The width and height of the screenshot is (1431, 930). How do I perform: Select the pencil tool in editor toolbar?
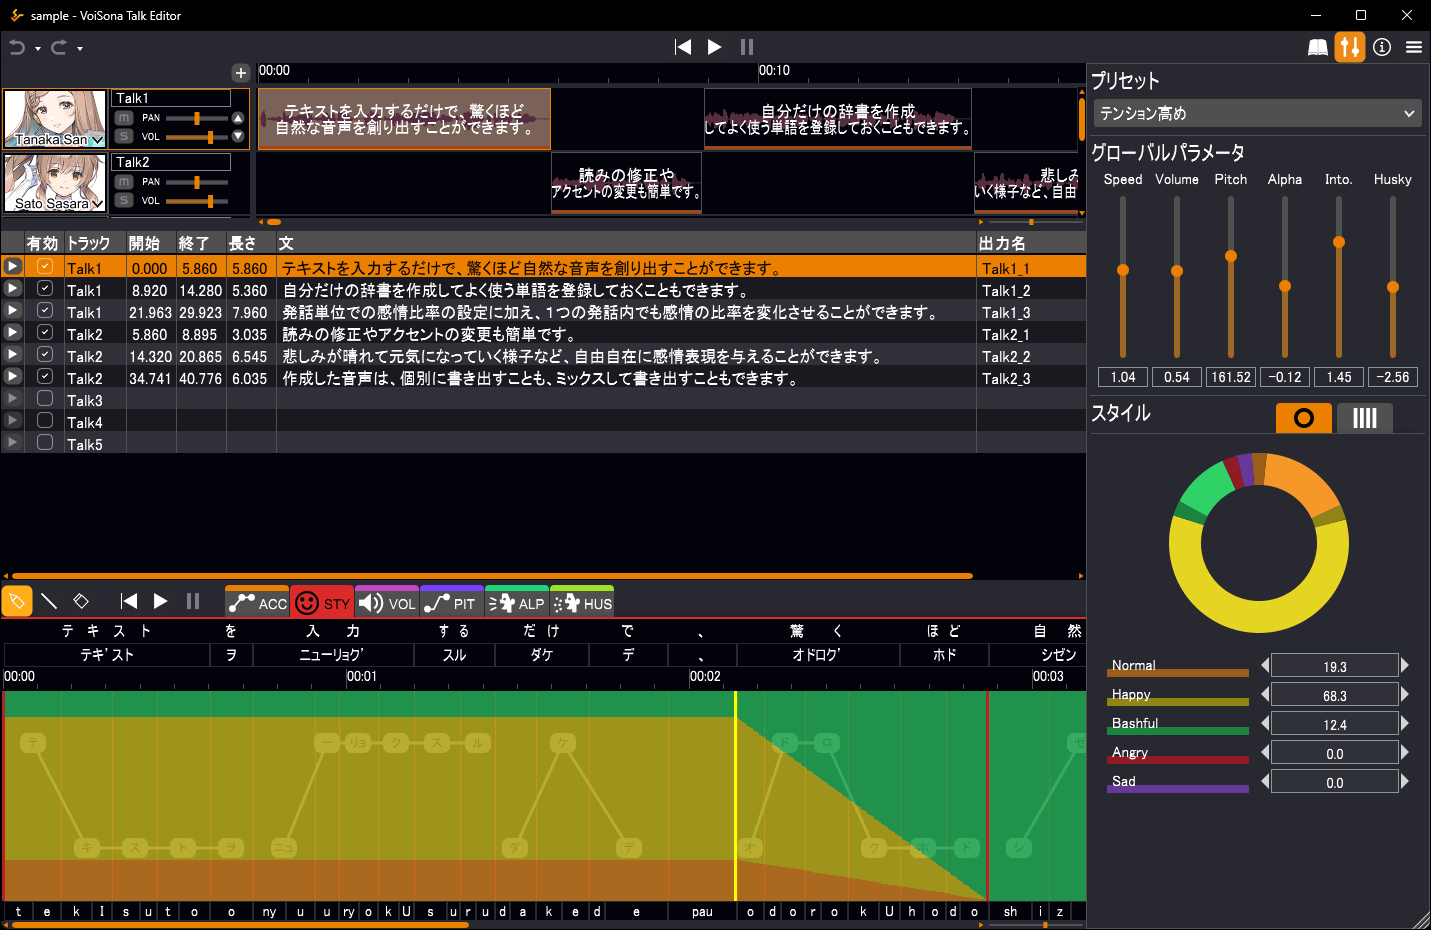pyautogui.click(x=17, y=601)
